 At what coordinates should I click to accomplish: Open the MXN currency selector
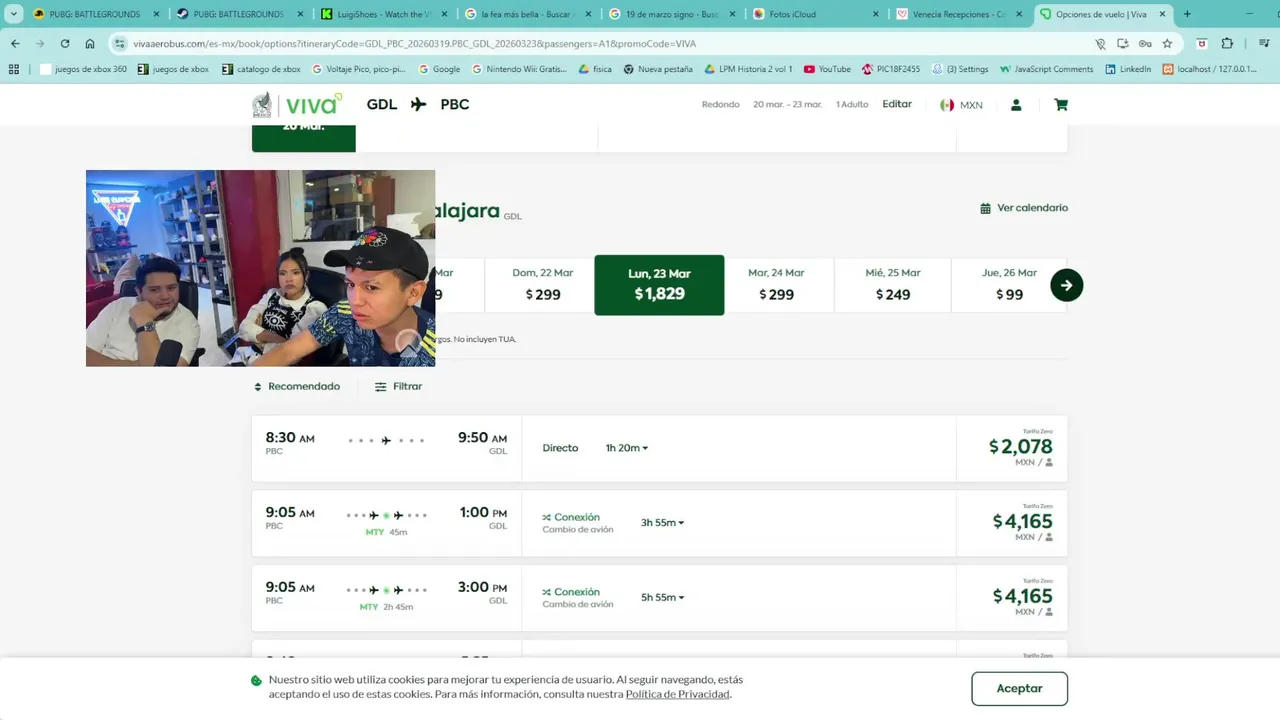961,105
